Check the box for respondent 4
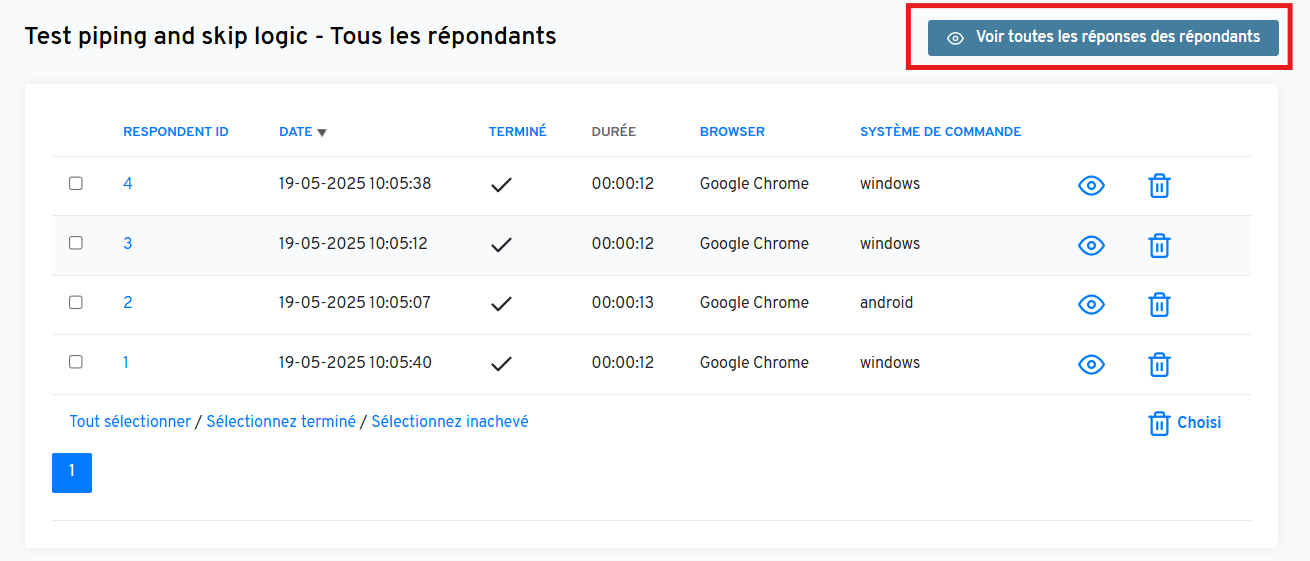 [76, 184]
